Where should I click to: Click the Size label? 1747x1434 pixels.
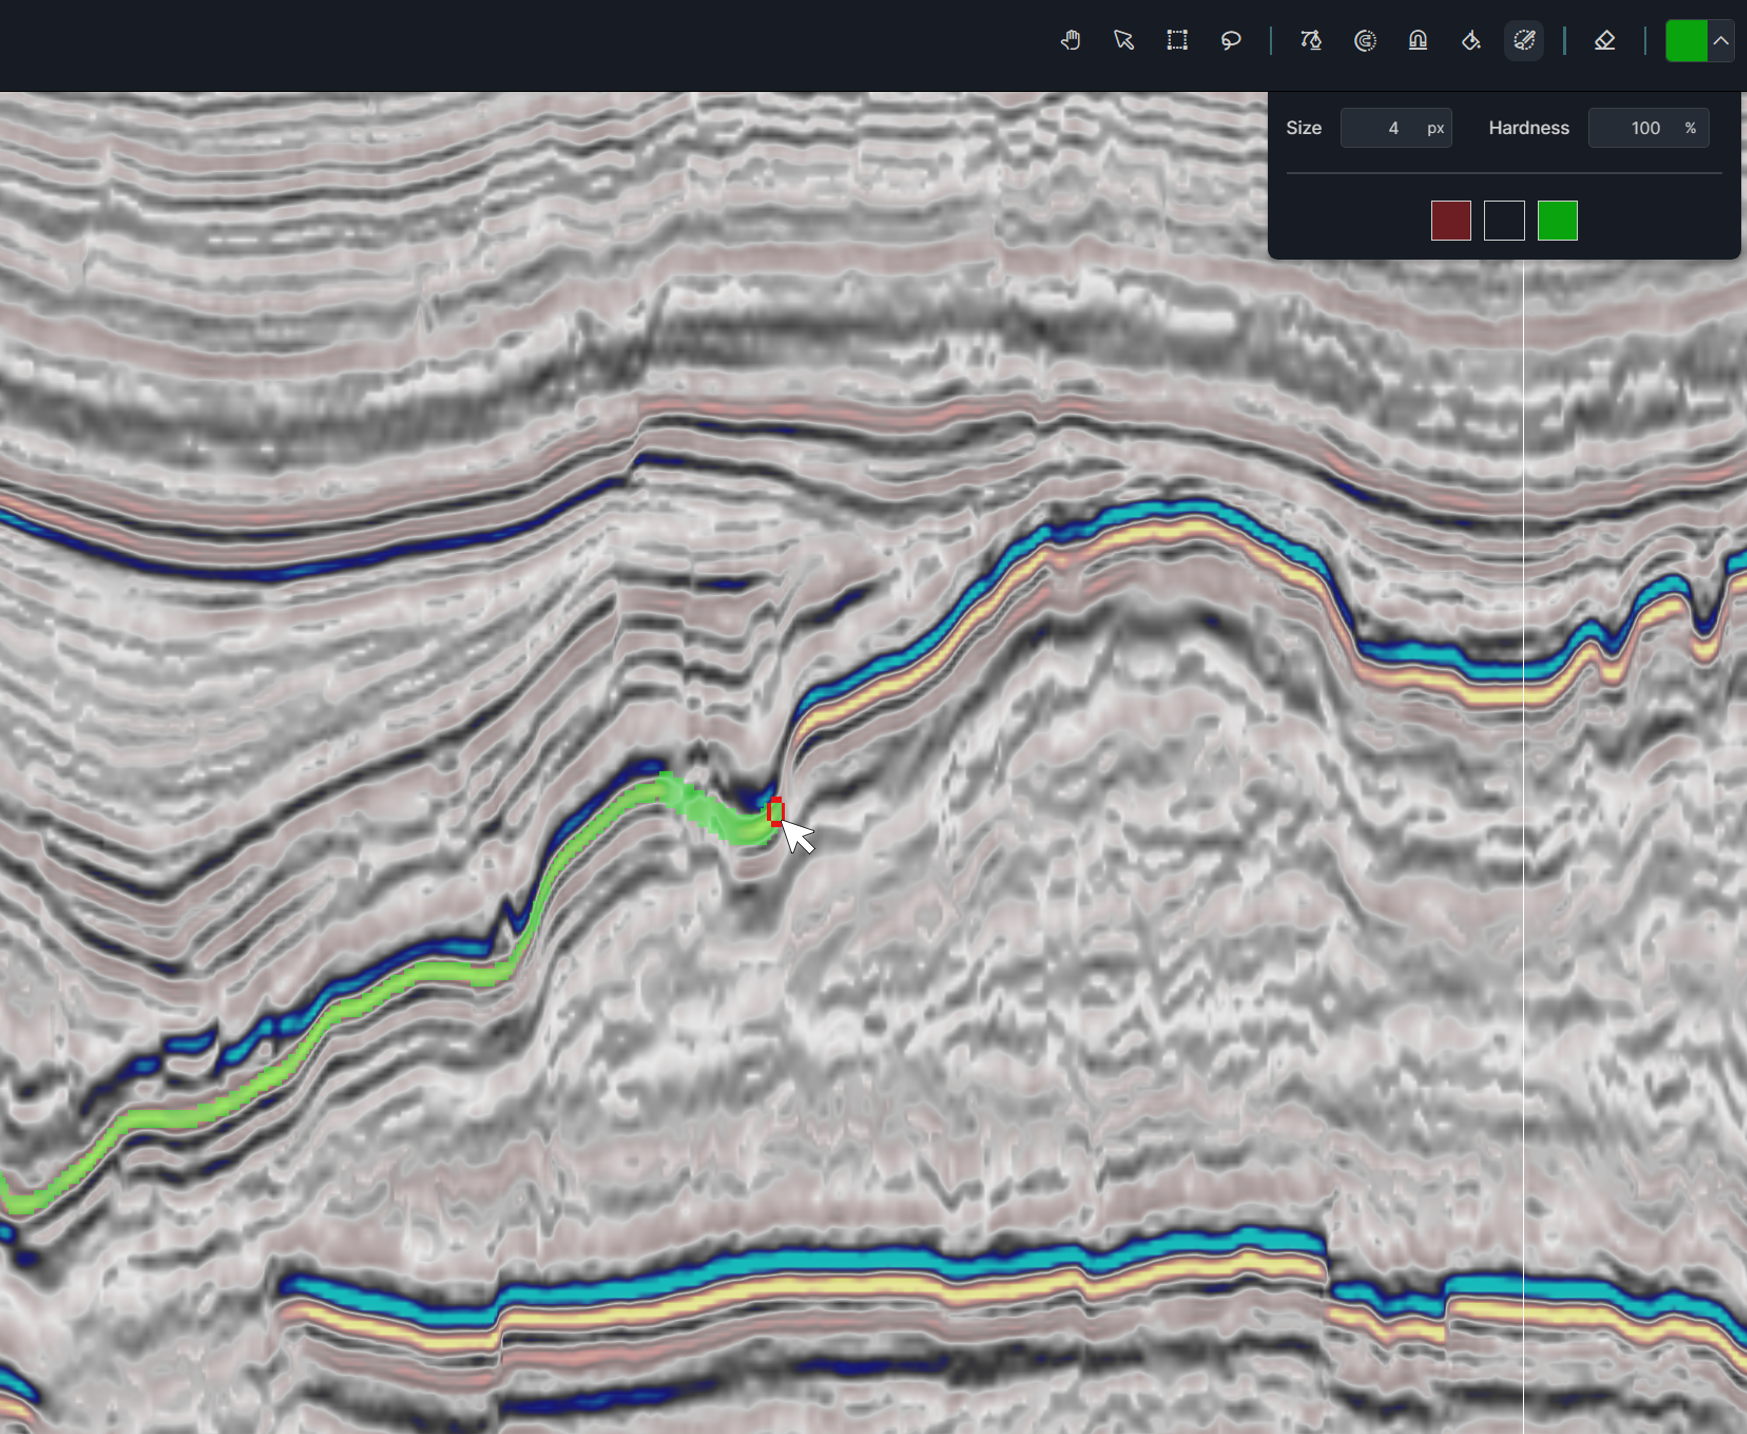(x=1304, y=128)
